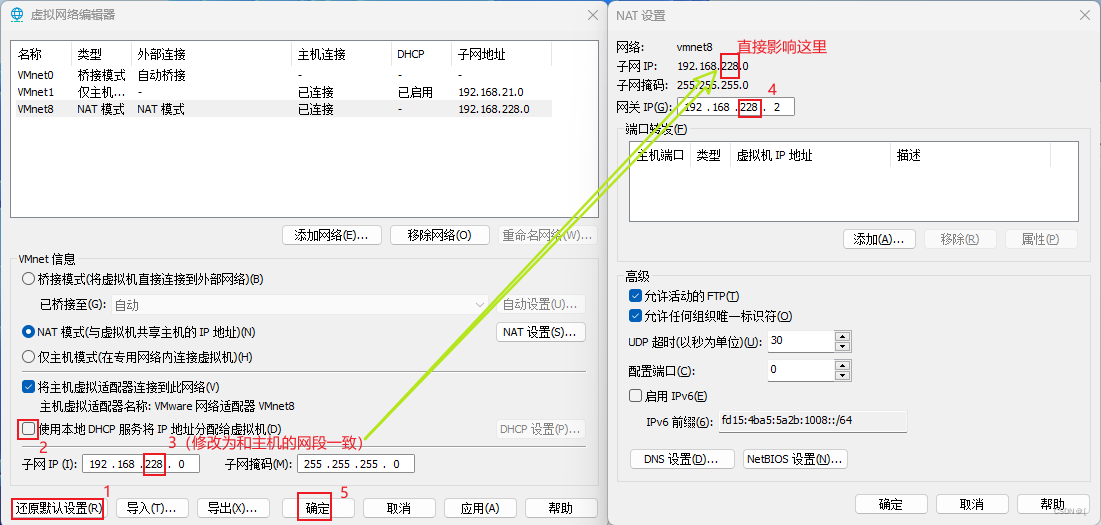Increase 配置端口 with up arrow
The width and height of the screenshot is (1101, 525).
tap(843, 365)
